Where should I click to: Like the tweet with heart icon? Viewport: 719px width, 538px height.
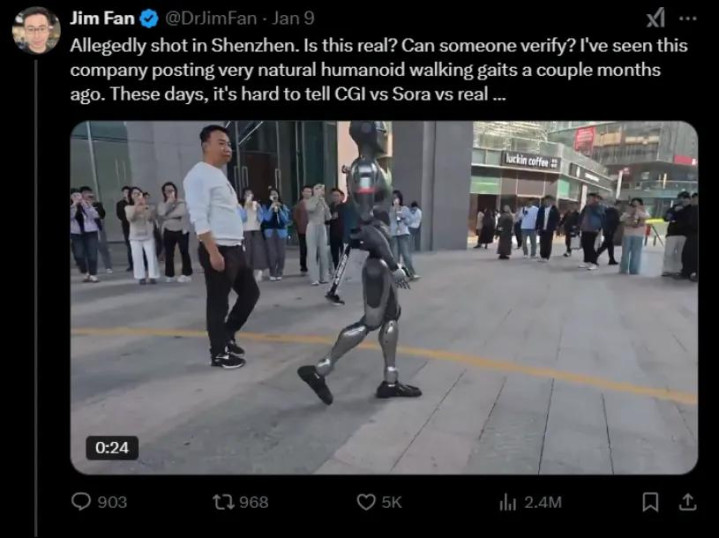pyautogui.click(x=366, y=502)
